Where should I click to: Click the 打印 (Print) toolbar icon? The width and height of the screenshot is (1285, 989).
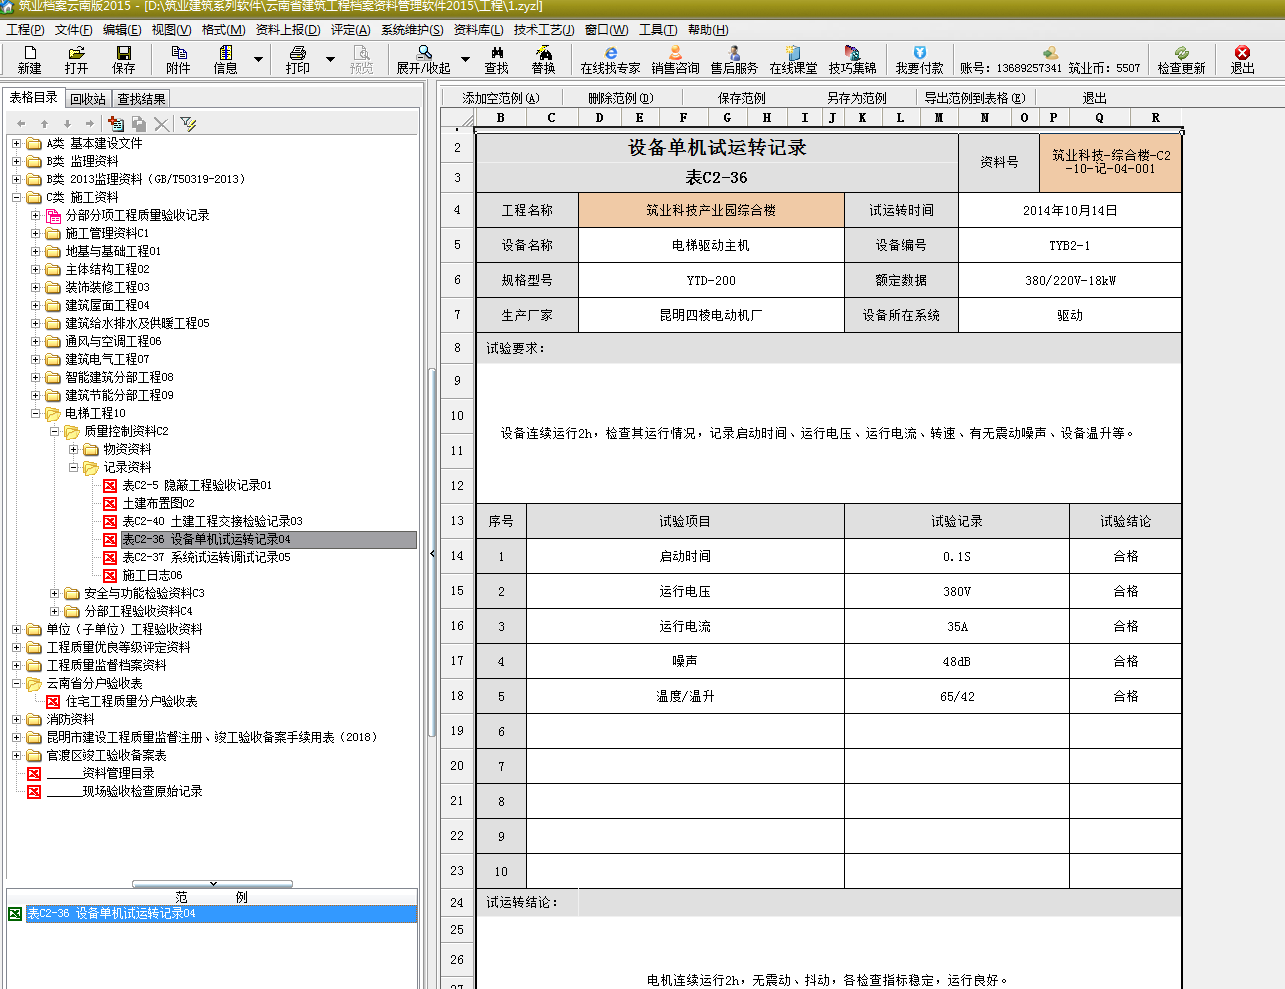[x=298, y=59]
